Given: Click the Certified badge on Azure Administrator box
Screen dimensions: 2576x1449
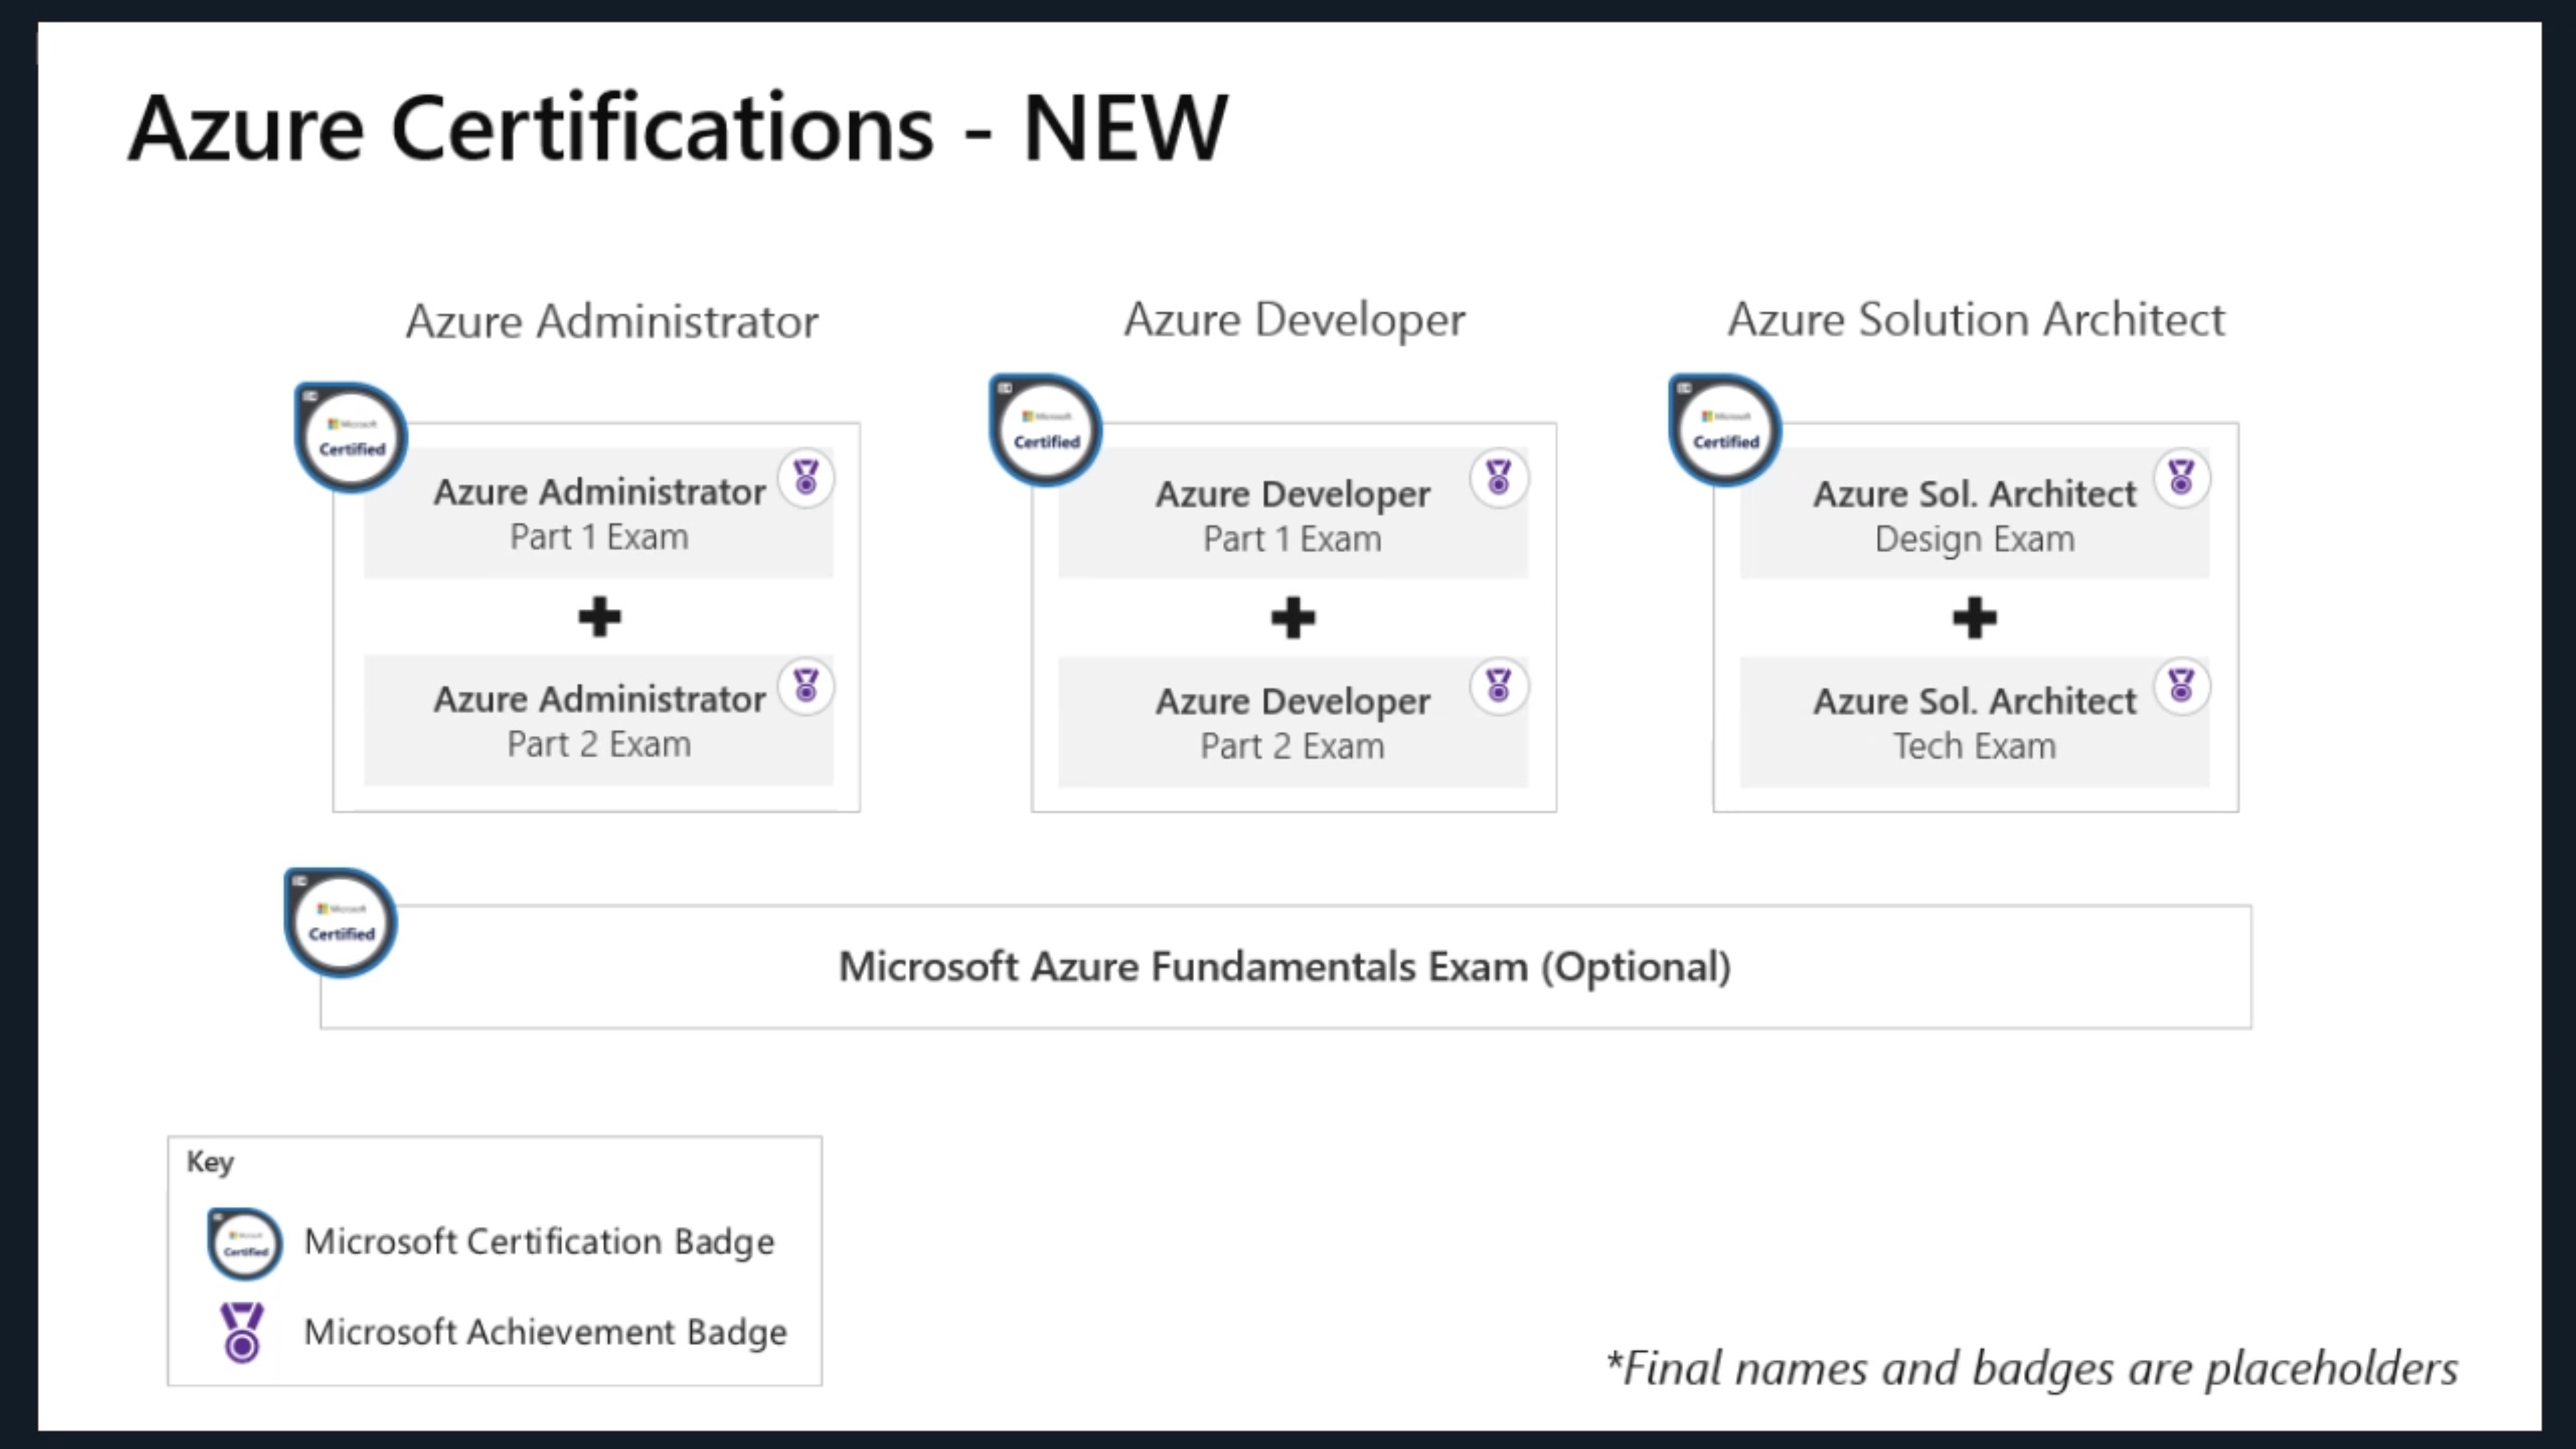Looking at the screenshot, I should (351, 437).
